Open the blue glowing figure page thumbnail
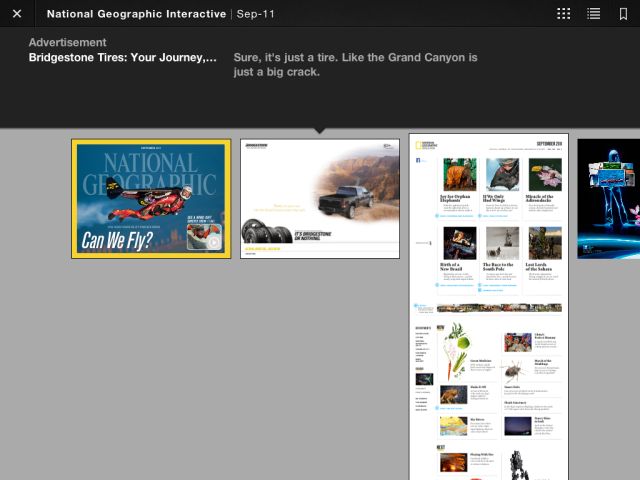Image resolution: width=640 pixels, height=480 pixels. (609, 199)
